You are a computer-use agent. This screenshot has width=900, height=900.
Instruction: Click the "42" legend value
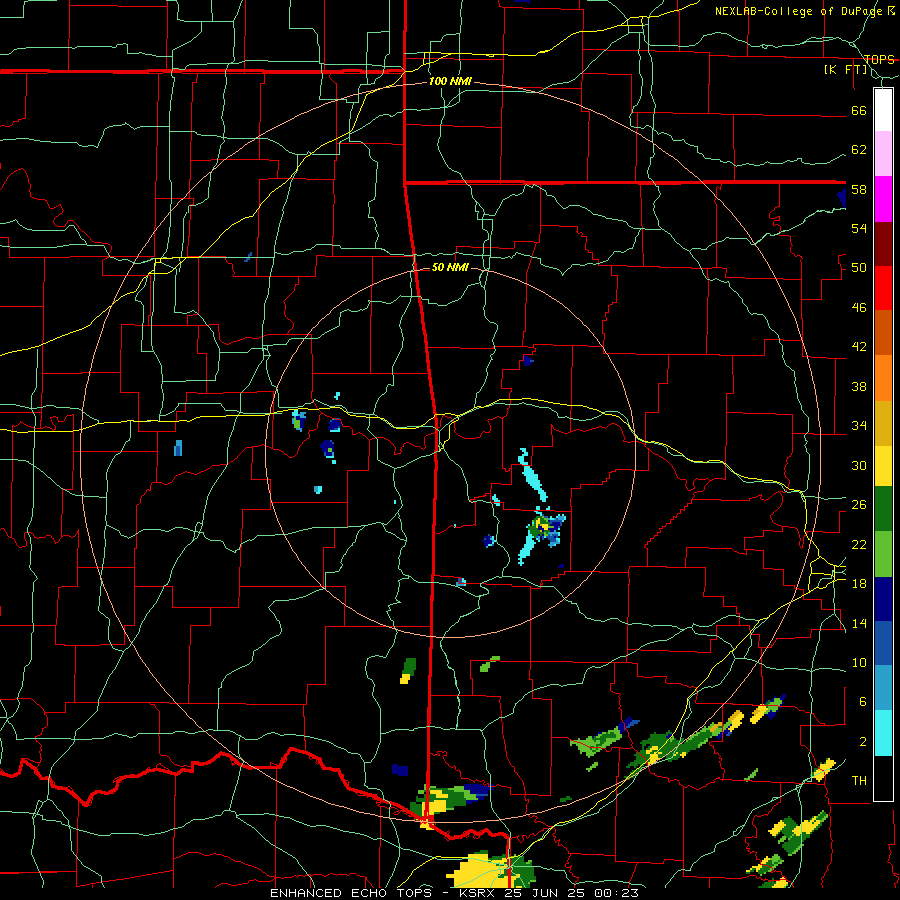(x=859, y=347)
